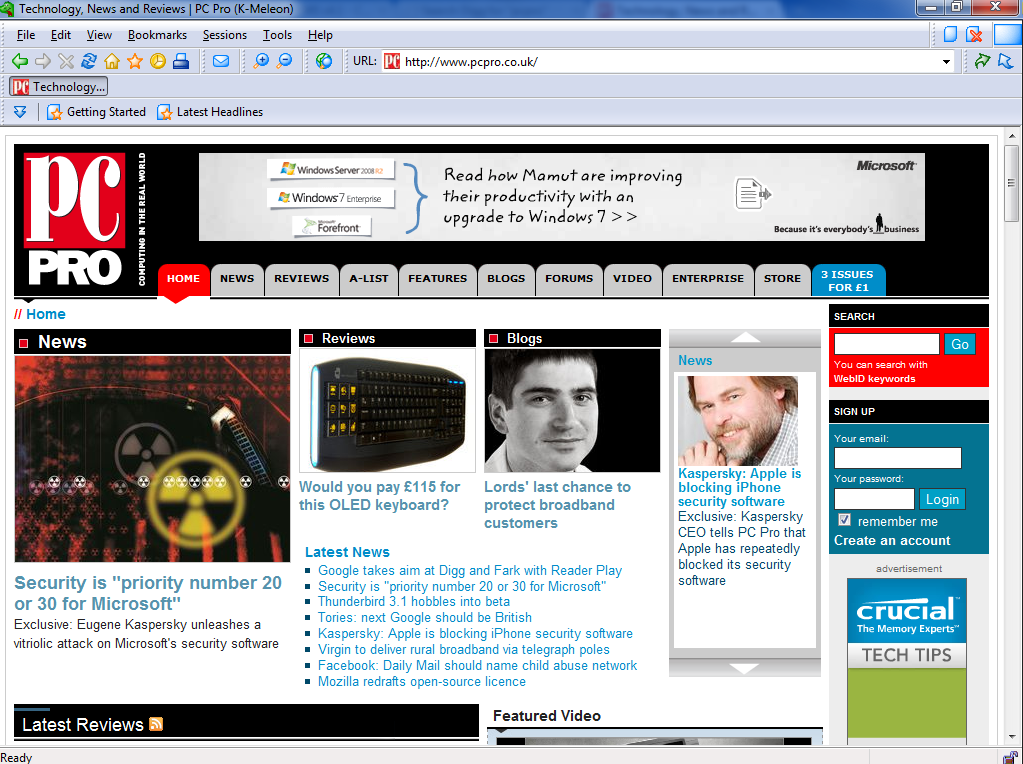
Task: Click the status bar security icon
Action: (1011, 757)
